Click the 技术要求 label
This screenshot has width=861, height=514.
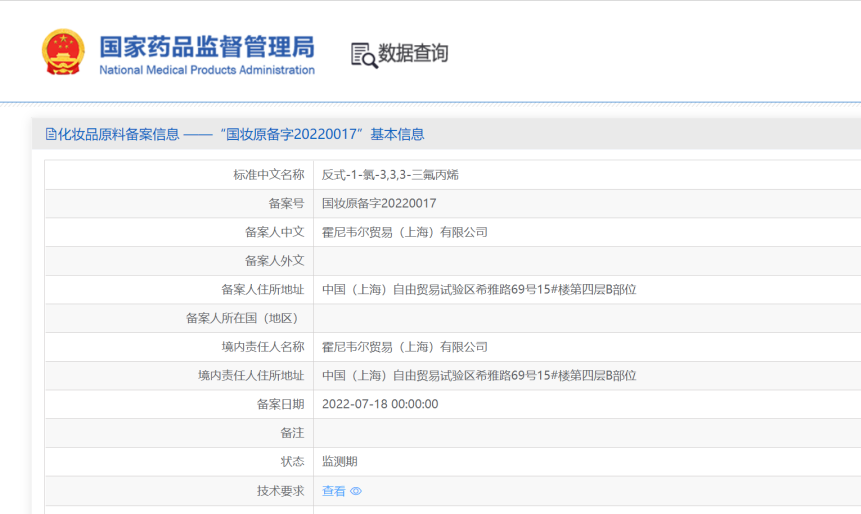coord(280,491)
